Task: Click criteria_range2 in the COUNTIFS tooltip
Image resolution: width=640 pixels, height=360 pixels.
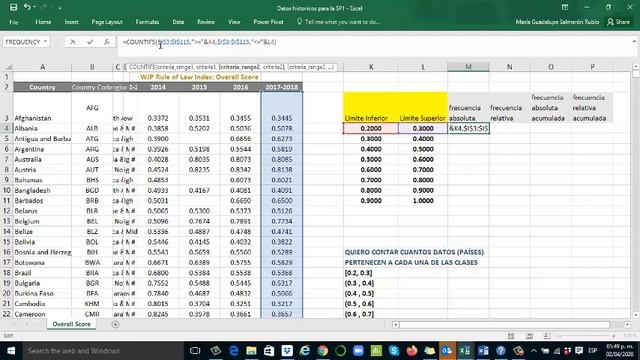Action: (x=240, y=67)
